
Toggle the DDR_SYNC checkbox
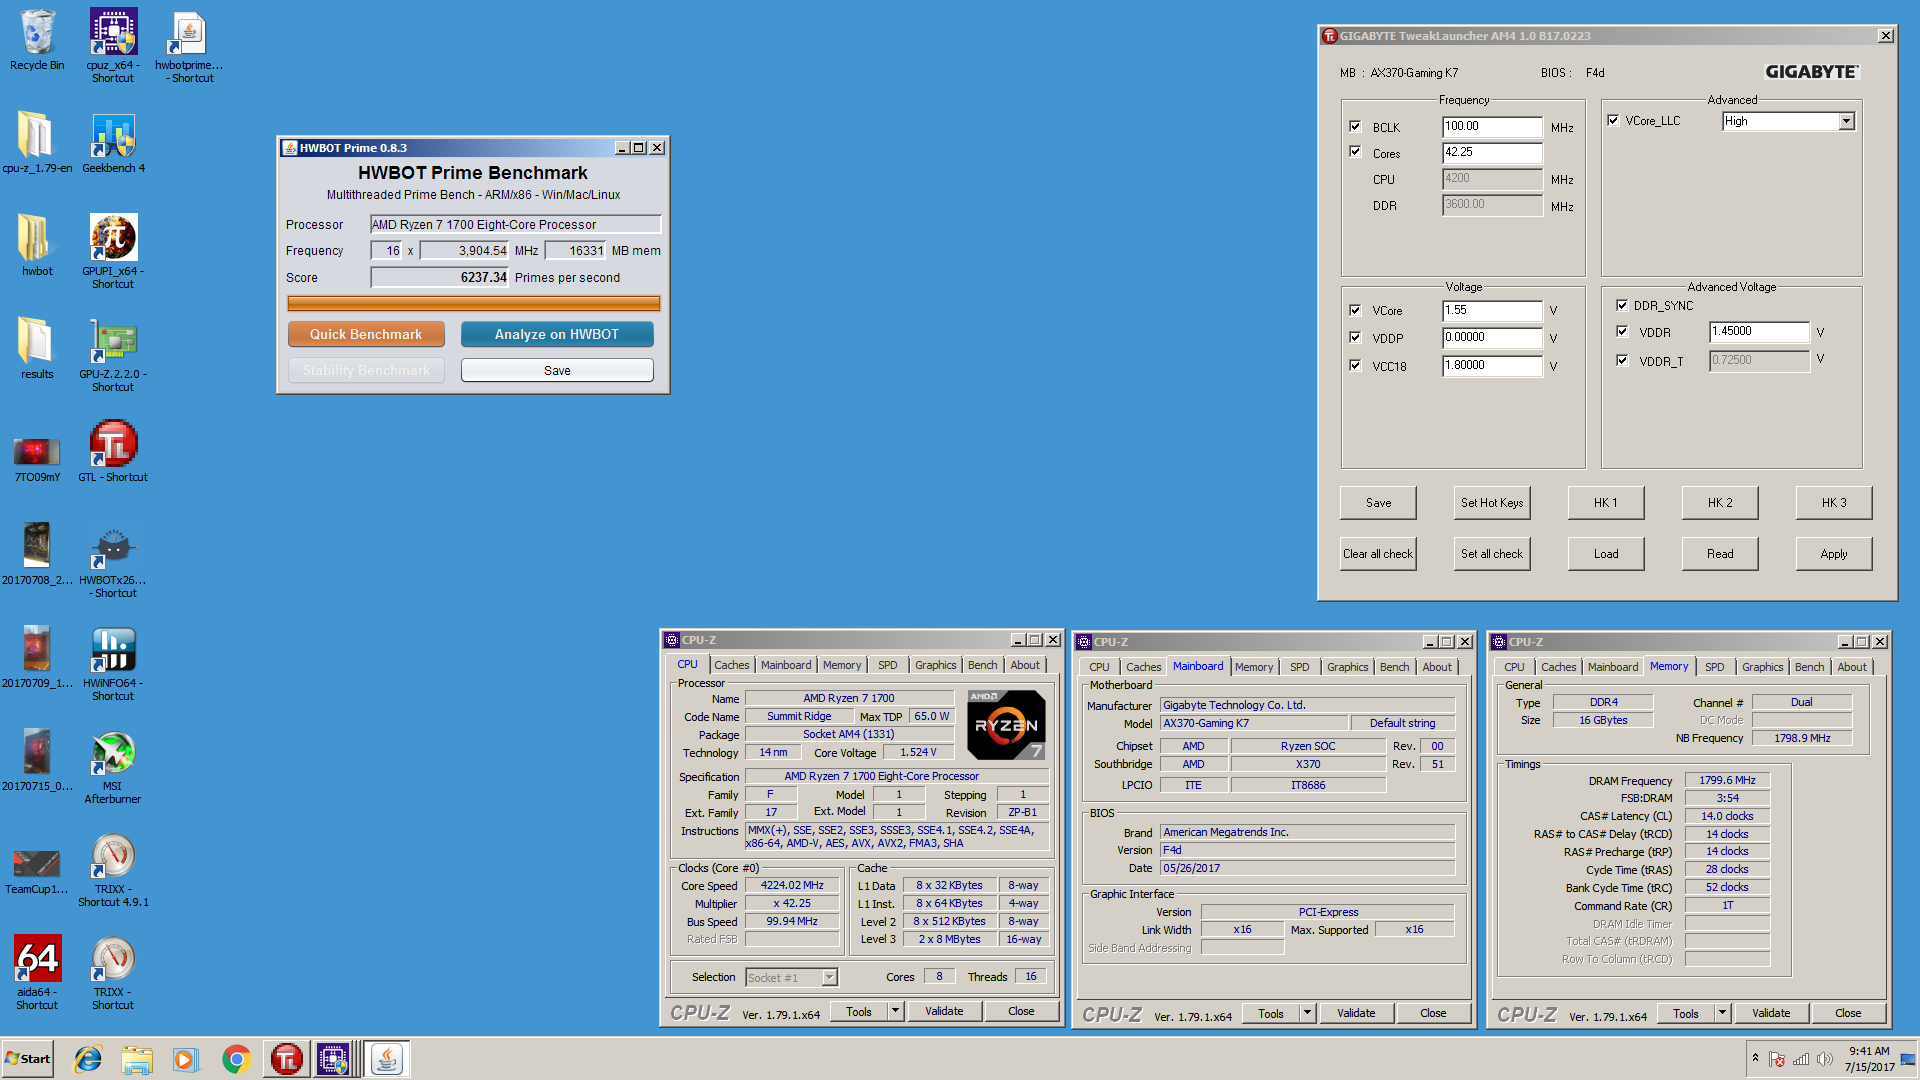[1622, 305]
